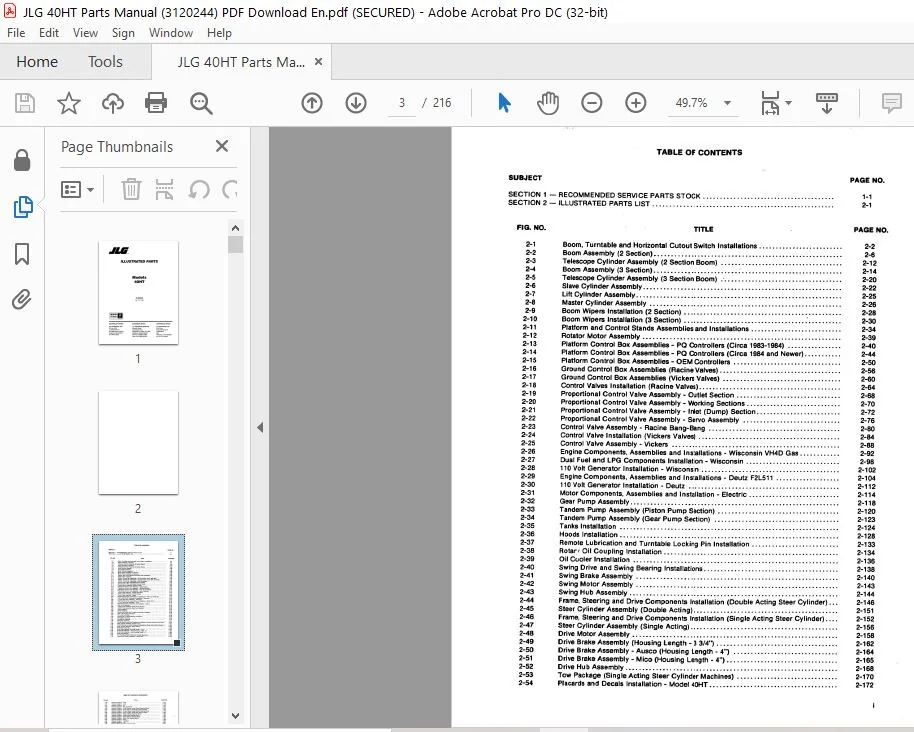The height and width of the screenshot is (732, 914).
Task: Click 'SECTION 2 — ILLUSTRATED PARTS LIST' entry
Action: 578,203
